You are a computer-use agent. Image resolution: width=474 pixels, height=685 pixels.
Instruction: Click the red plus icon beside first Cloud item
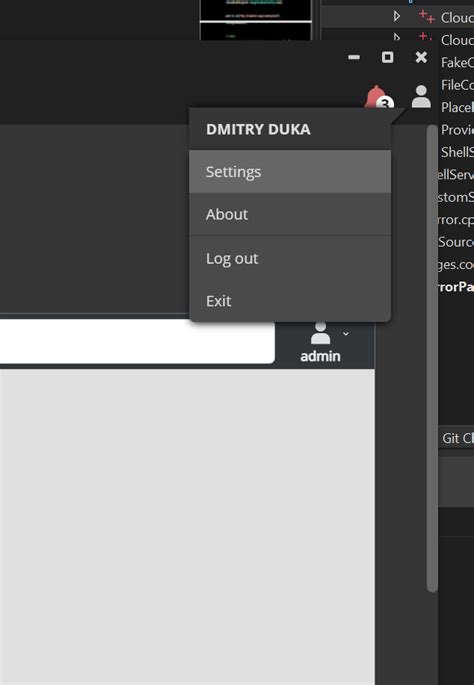(x=426, y=17)
